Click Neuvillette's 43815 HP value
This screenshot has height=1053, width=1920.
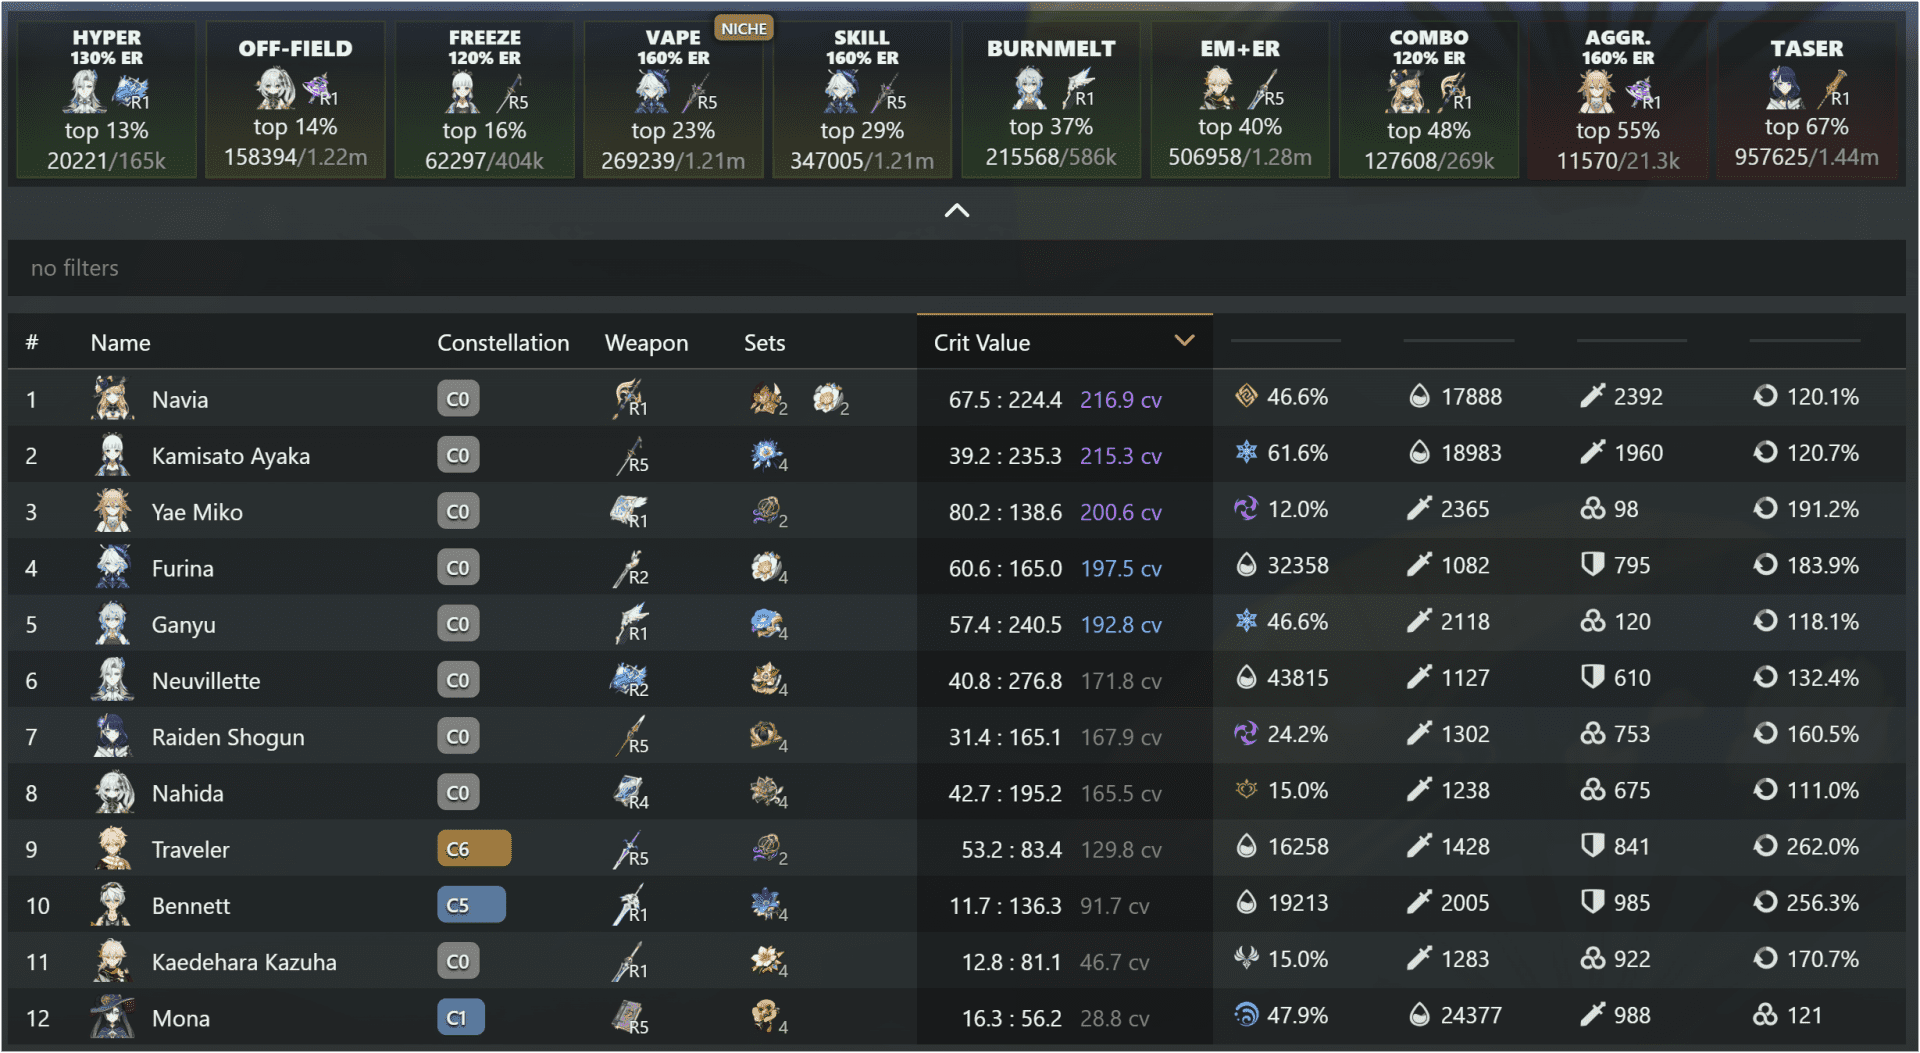pyautogui.click(x=1298, y=678)
